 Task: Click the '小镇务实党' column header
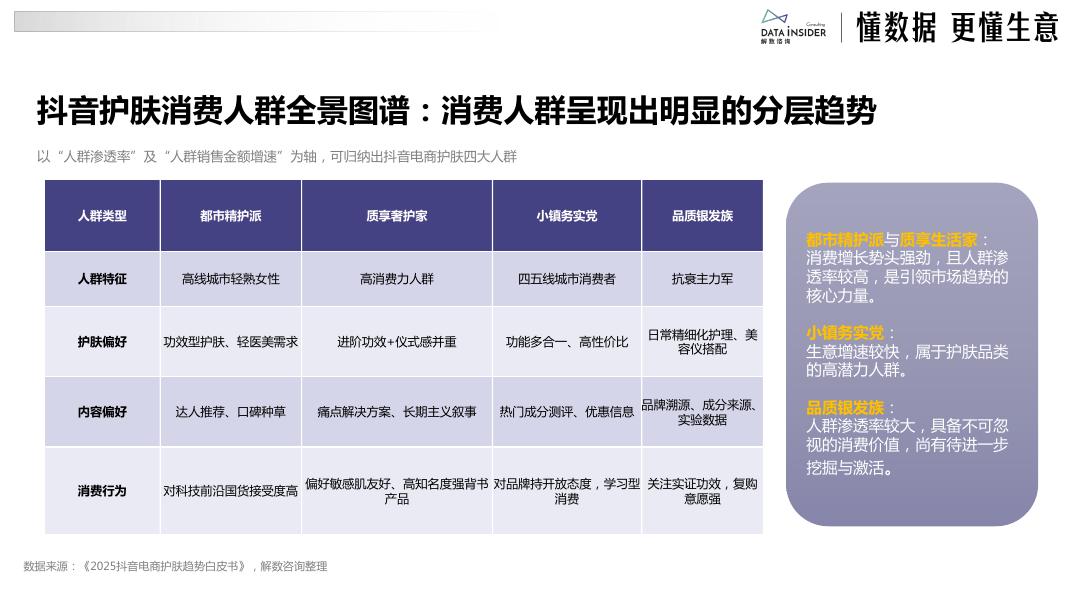point(567,216)
